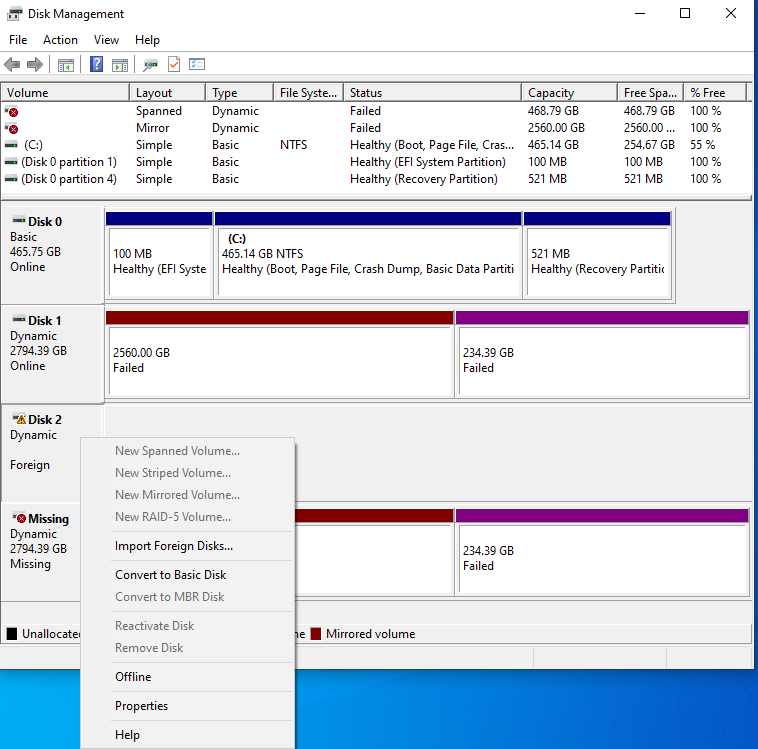Click the Disk 0 drive icon

click(19, 220)
